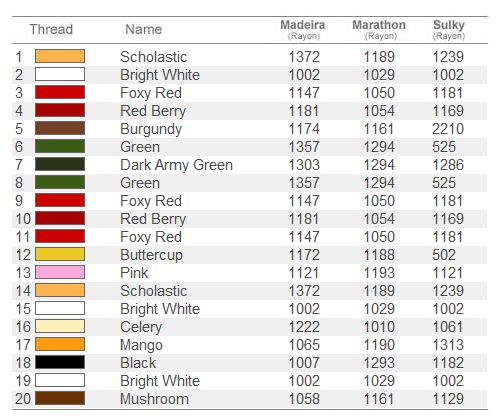Click the Scholastic color swatch in row 1

(x=60, y=56)
